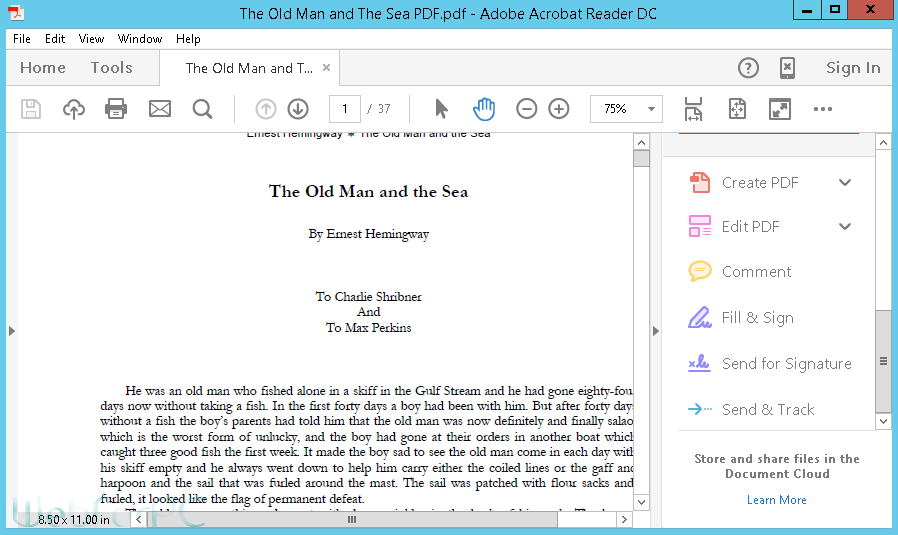898x535 pixels.
Task: Click the Fill & Sign label
Action: pos(758,317)
